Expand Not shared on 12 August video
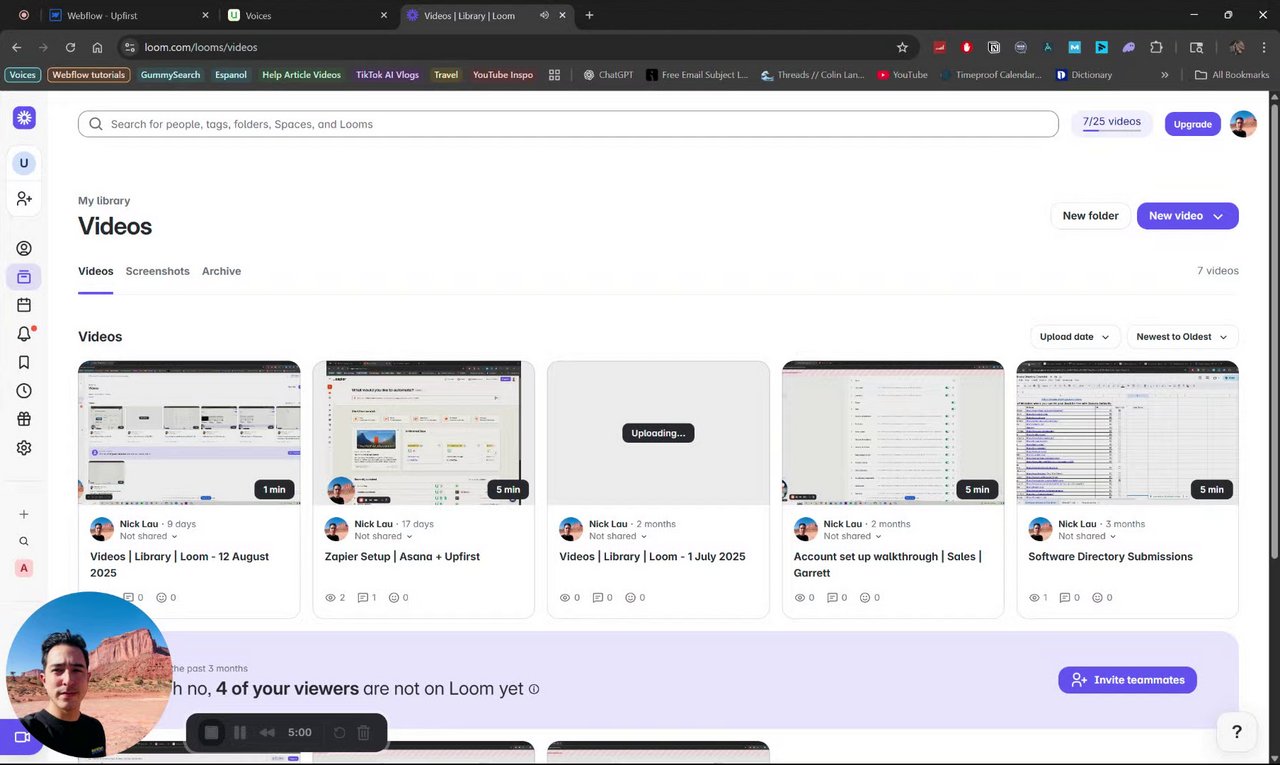 tap(149, 536)
